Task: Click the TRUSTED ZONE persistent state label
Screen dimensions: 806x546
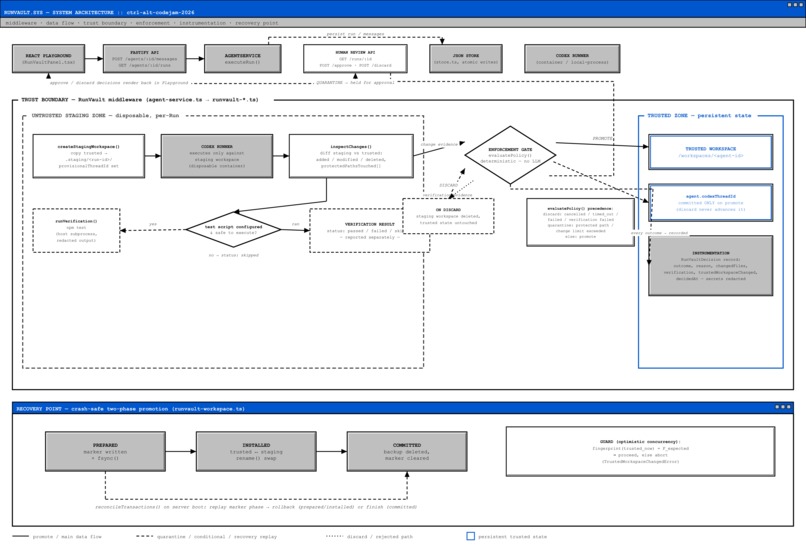Action: click(699, 116)
